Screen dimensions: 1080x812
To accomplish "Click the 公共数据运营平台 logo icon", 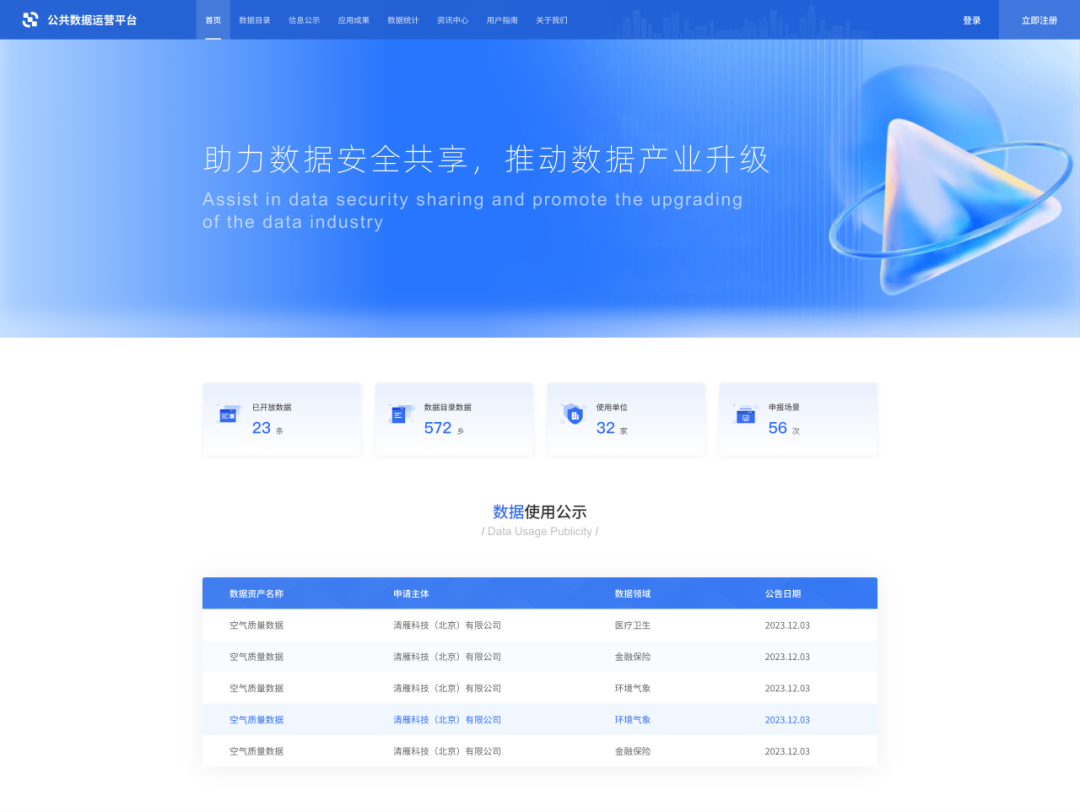I will [x=30, y=20].
